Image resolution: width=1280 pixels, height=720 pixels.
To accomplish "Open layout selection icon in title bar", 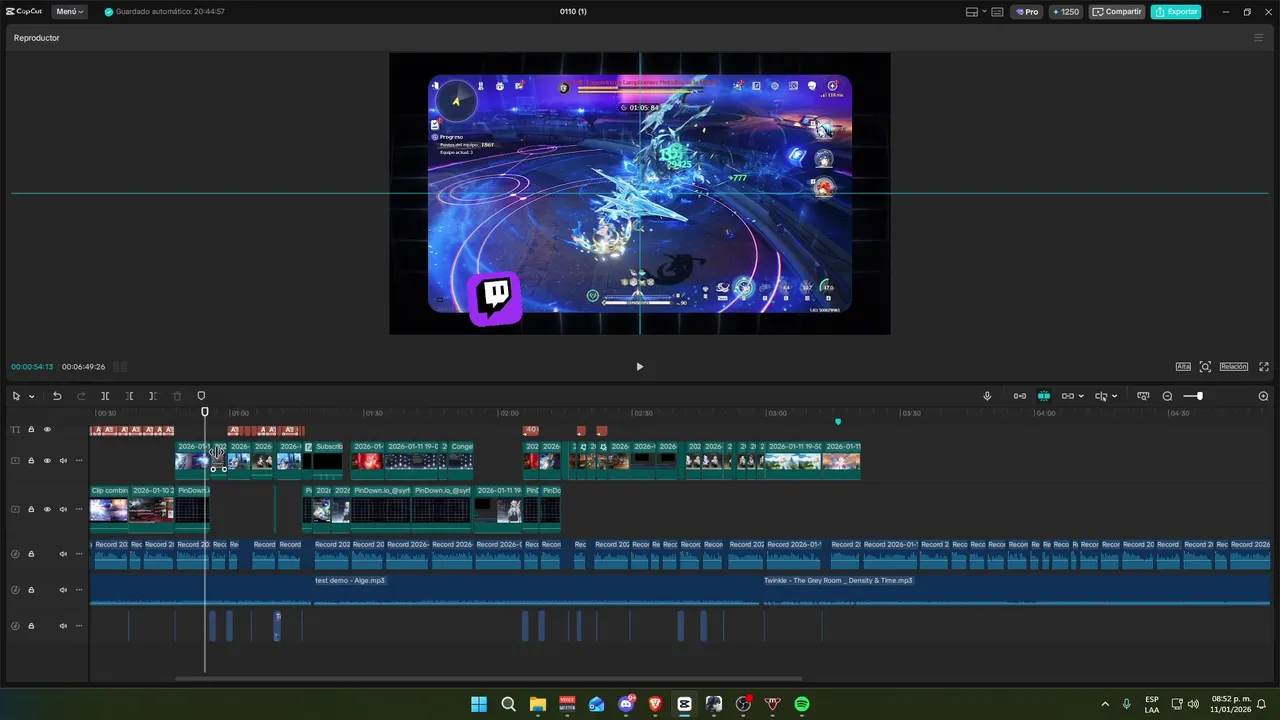I will coord(972,12).
